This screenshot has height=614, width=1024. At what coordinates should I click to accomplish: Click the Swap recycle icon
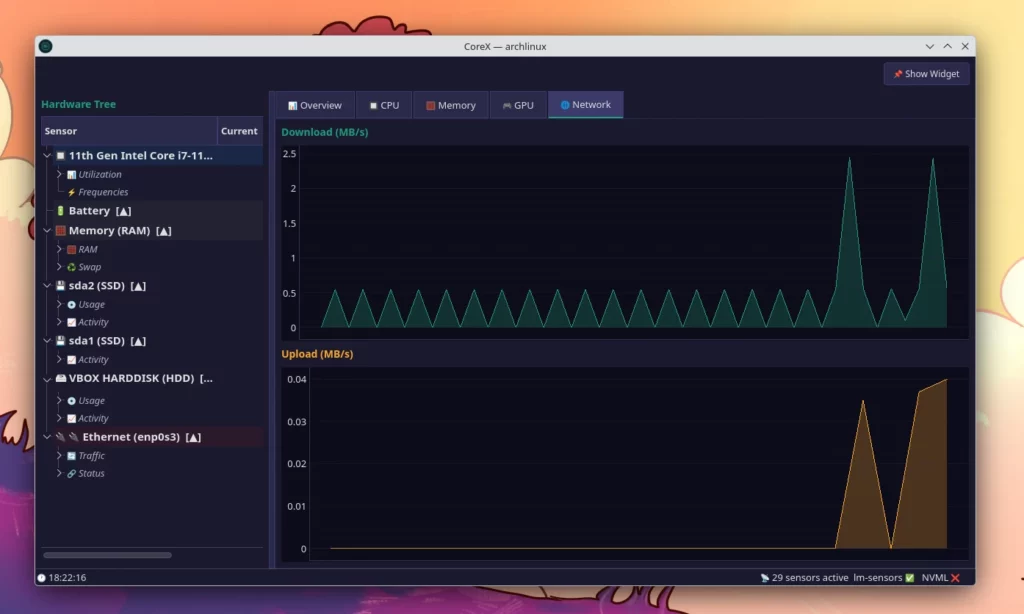pos(71,267)
